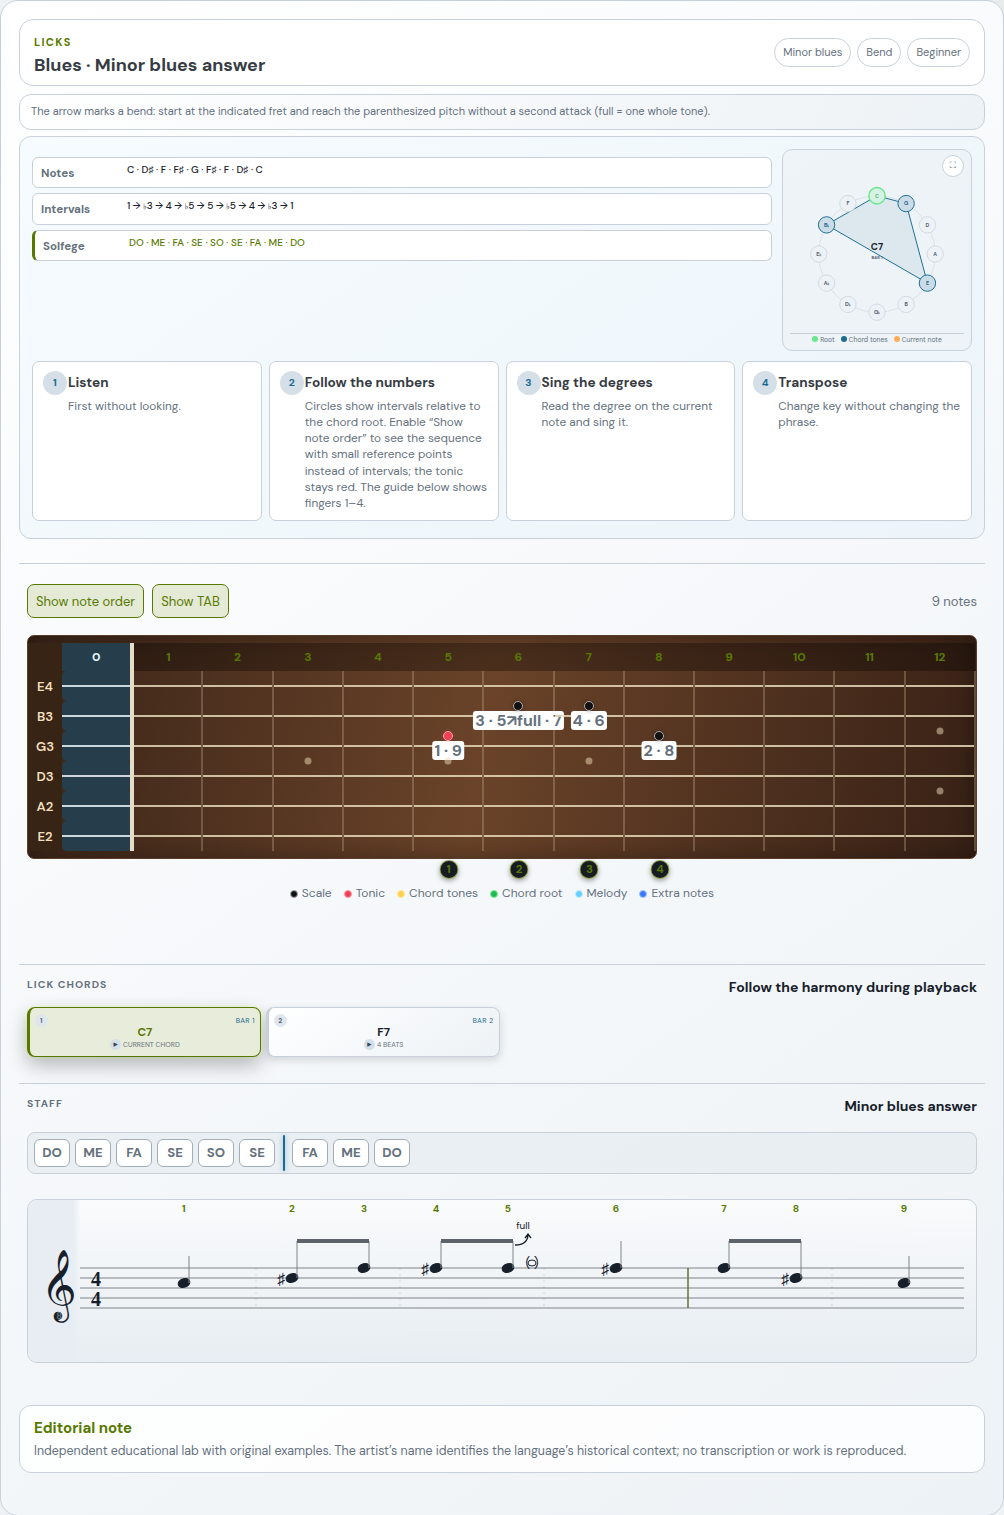Open the Follow the numbers step card

click(x=384, y=441)
